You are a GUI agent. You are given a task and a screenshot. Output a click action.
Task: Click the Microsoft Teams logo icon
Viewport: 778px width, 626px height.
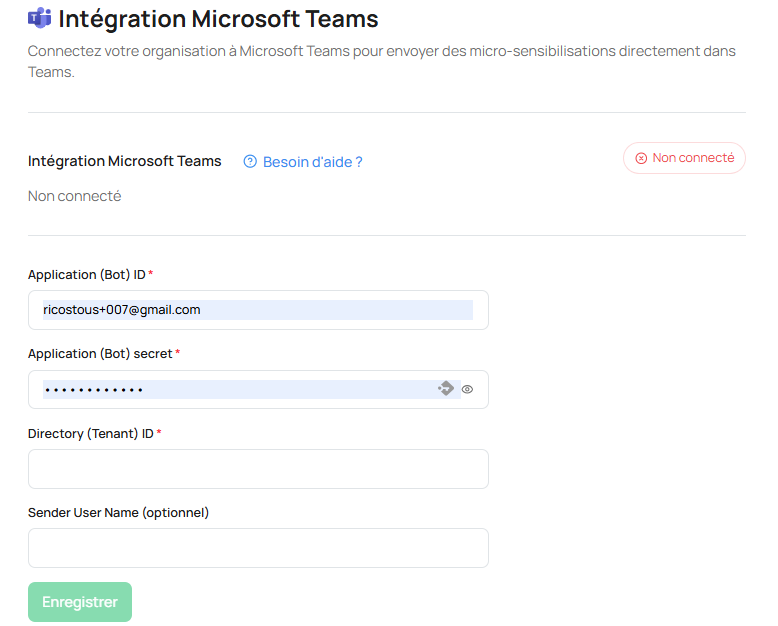point(40,18)
